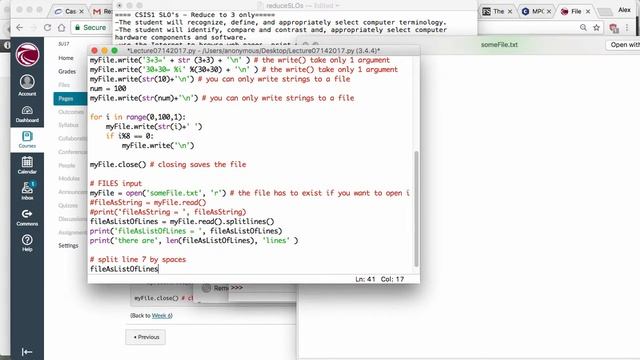640x360 pixels.
Task: Open the Syllabus course link
Action: pos(68,125)
